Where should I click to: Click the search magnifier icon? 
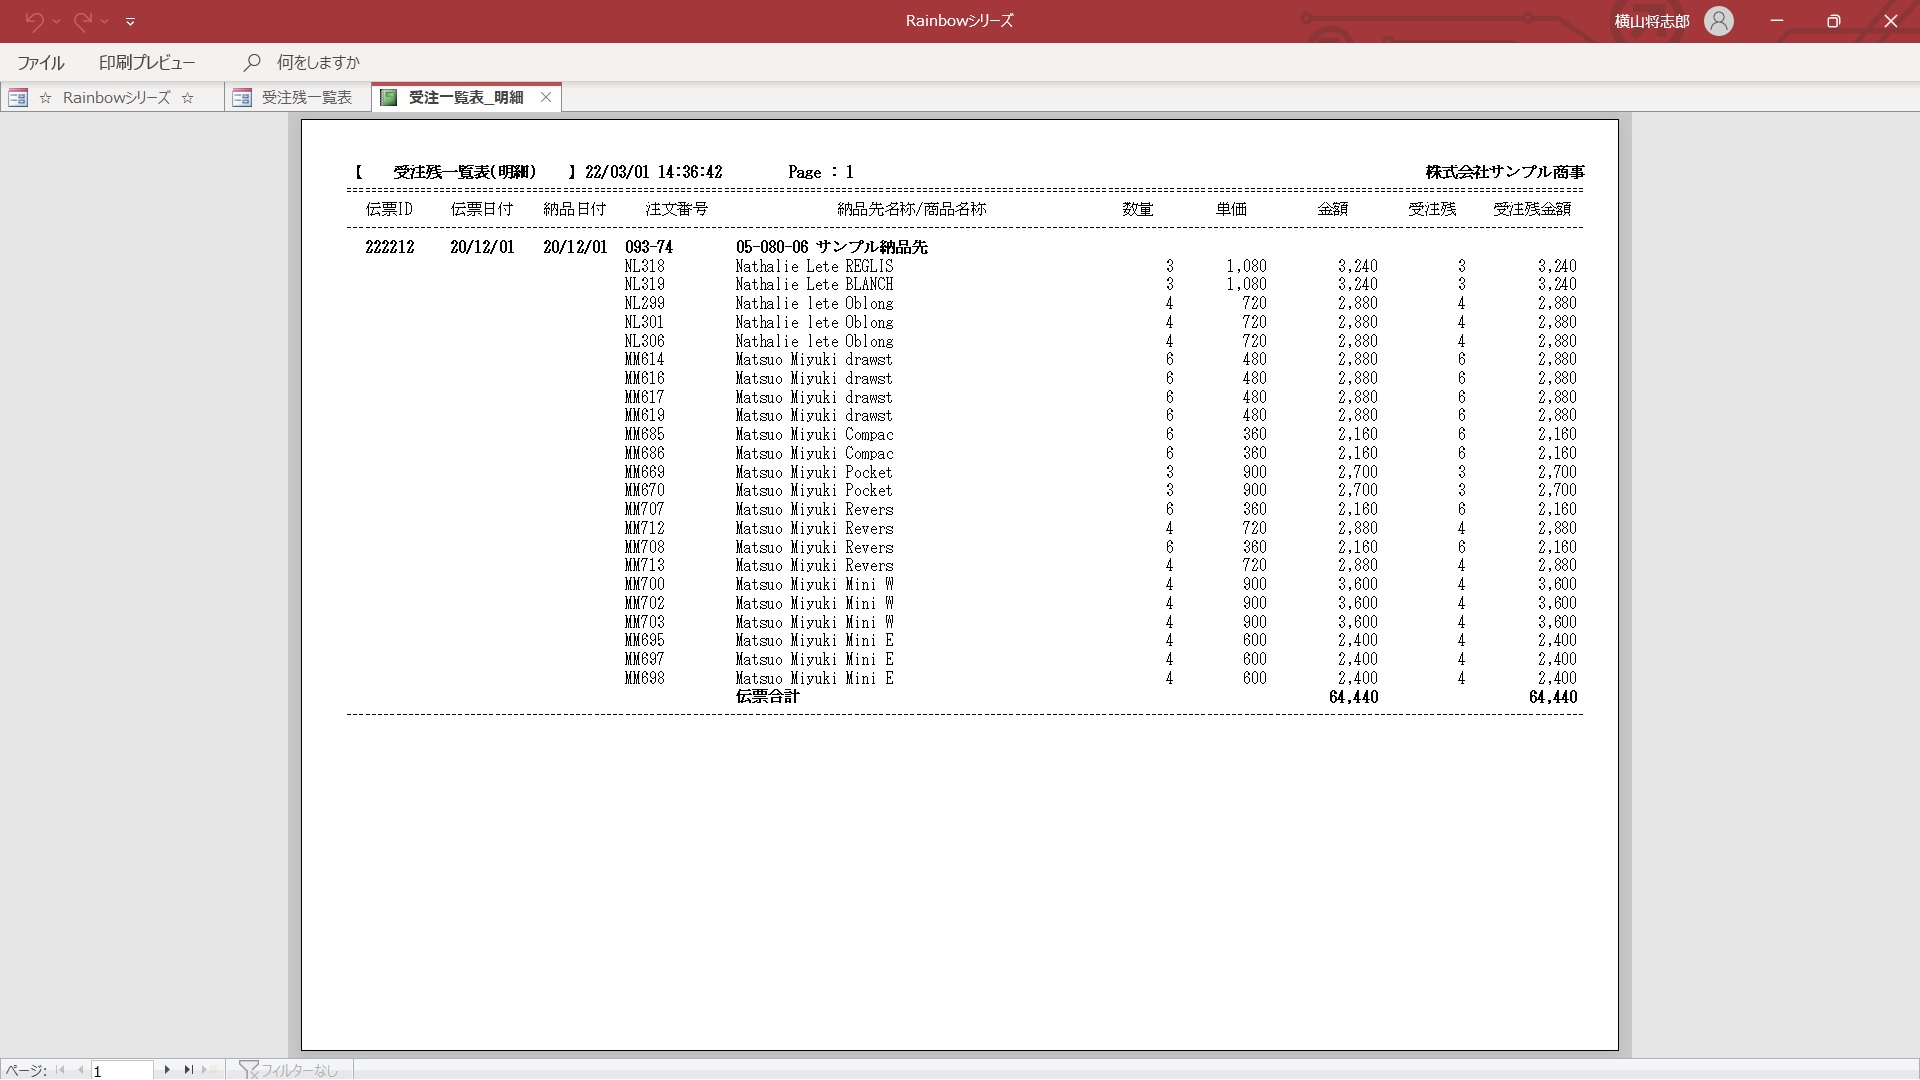(252, 62)
